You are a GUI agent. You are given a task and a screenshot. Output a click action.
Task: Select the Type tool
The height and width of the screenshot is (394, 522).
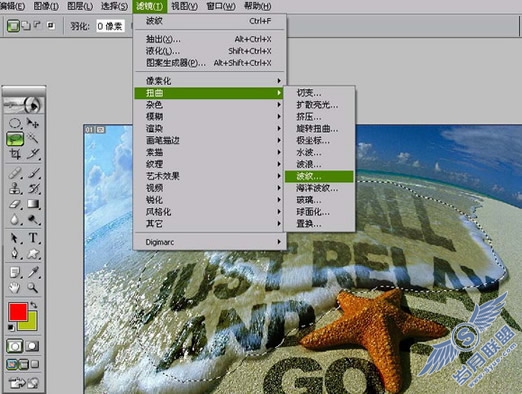tap(33, 238)
